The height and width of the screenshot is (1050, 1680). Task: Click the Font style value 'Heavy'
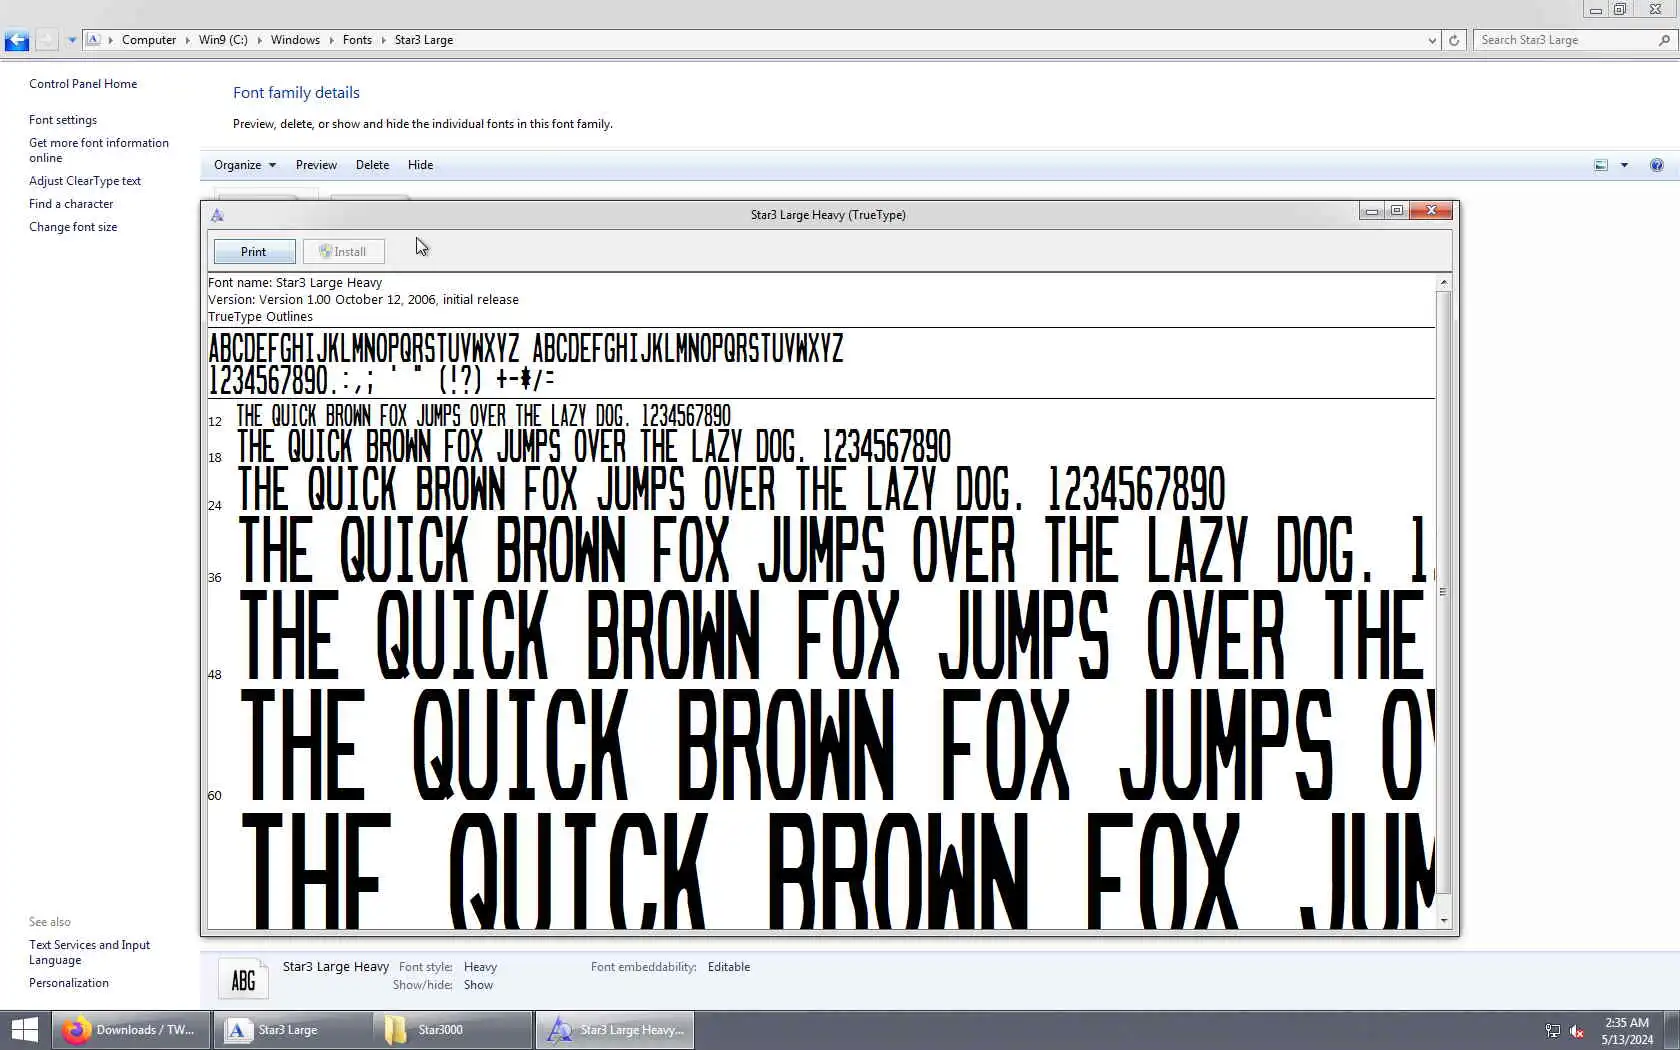(x=480, y=967)
